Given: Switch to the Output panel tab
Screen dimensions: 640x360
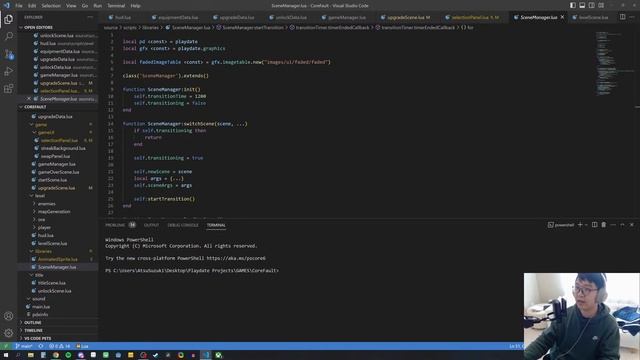Looking at the screenshot, I should (x=151, y=225).
